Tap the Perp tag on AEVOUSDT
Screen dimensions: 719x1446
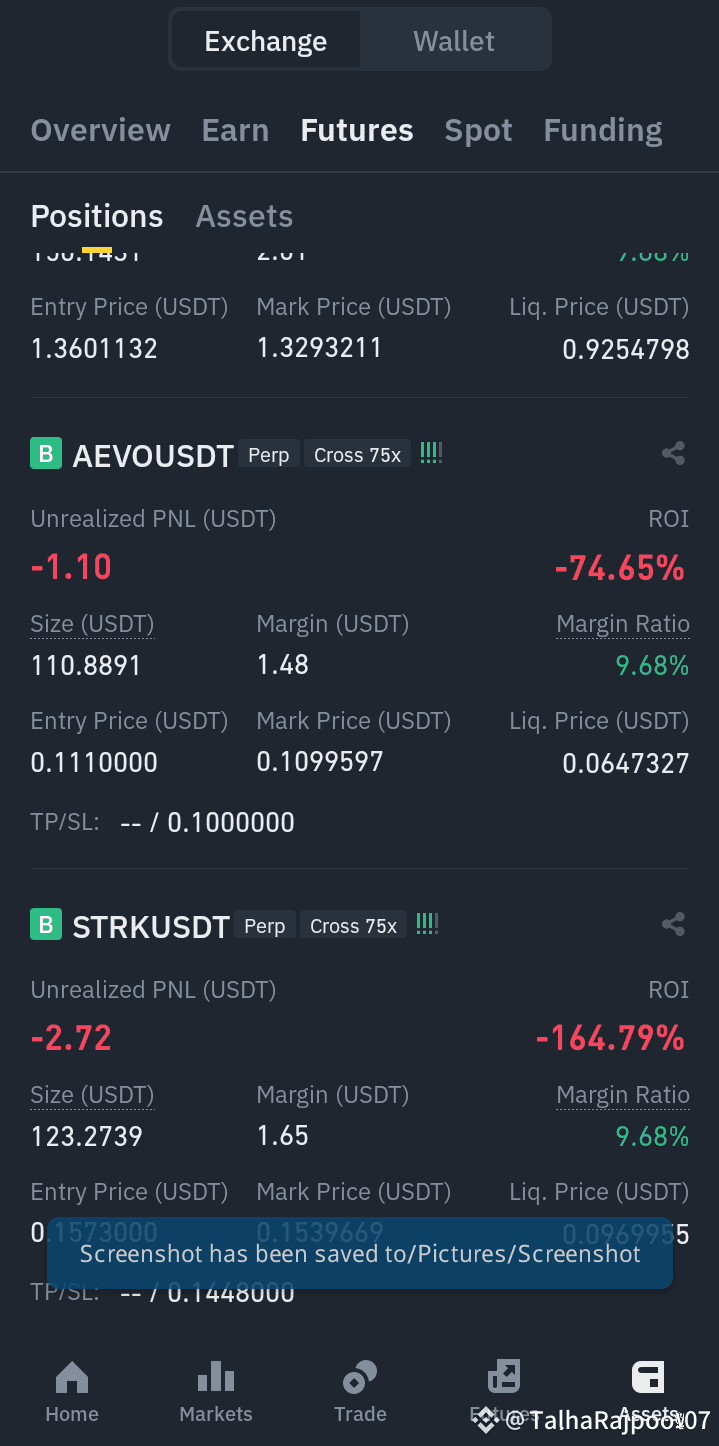[x=268, y=455]
